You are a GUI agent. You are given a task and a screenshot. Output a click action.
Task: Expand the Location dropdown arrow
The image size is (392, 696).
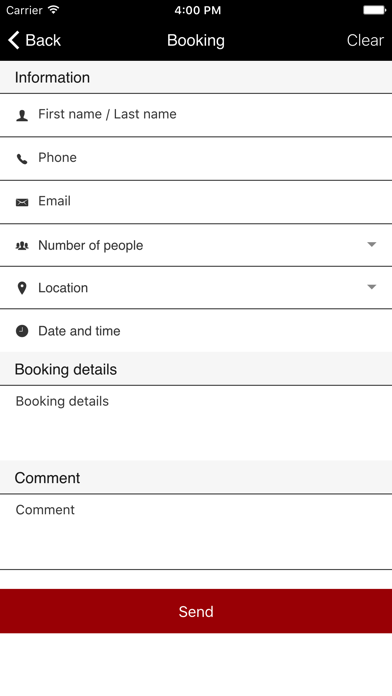coord(372,287)
